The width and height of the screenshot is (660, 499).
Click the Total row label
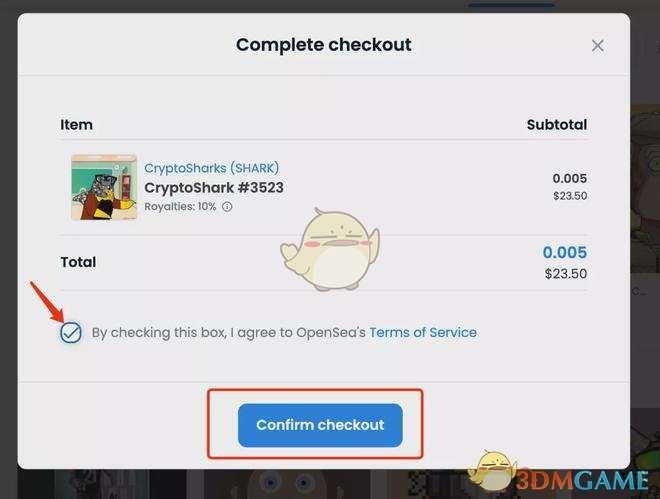(78, 262)
